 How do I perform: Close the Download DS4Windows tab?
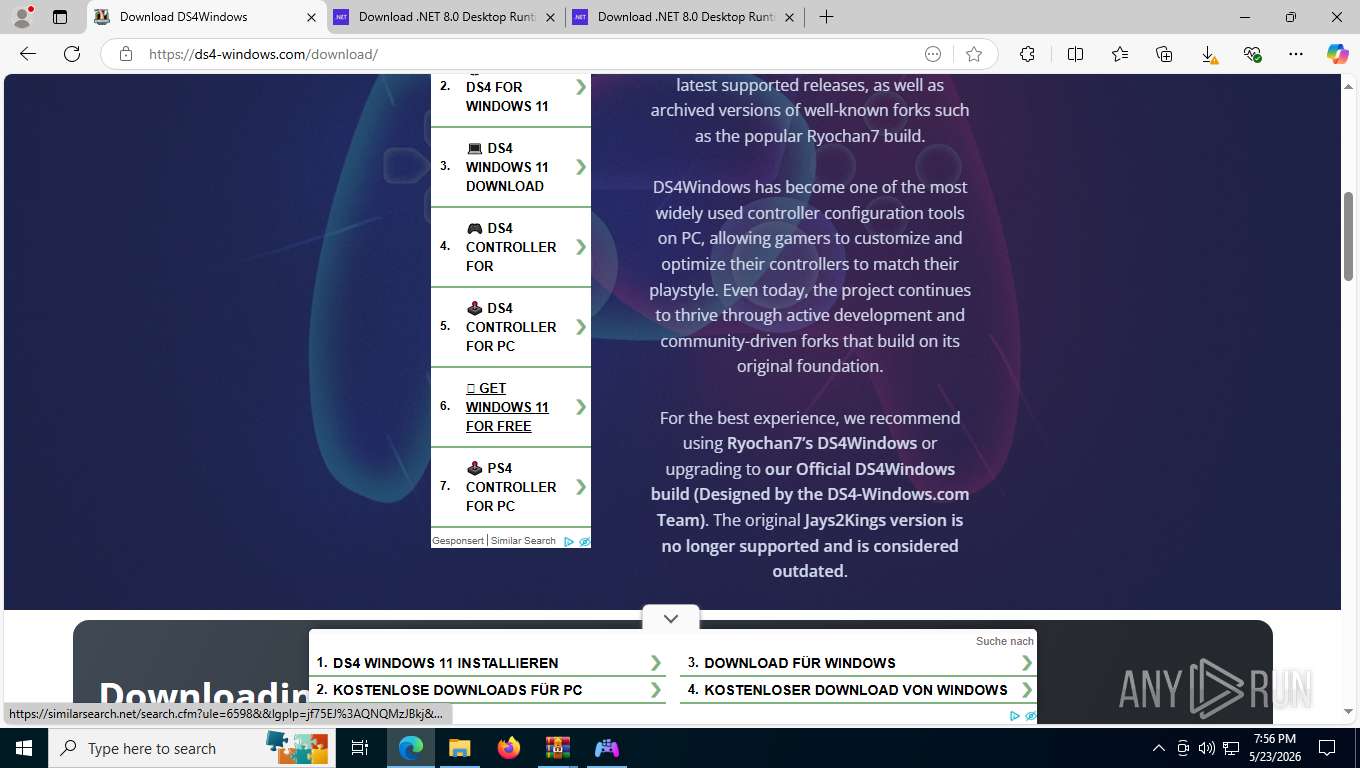coord(311,17)
